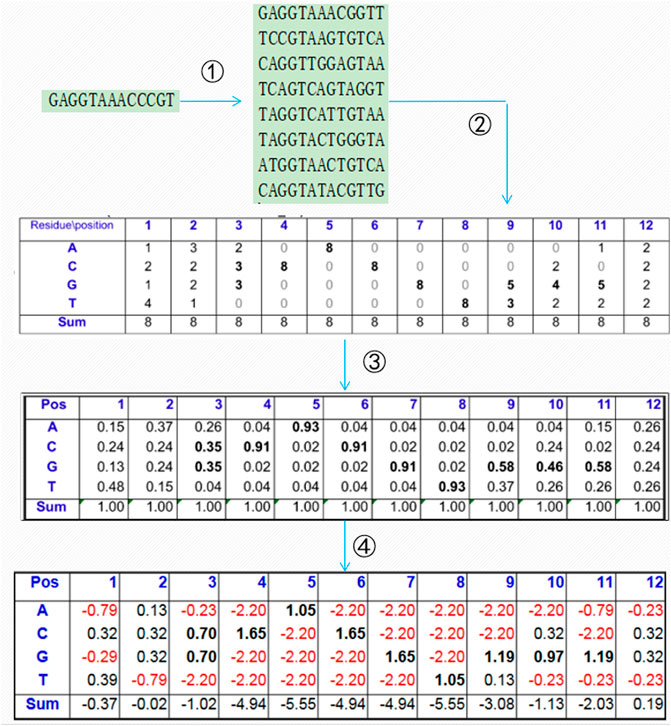Click column header 6 in the frequency table
Viewport: 671px width, 726px height.
[364, 404]
